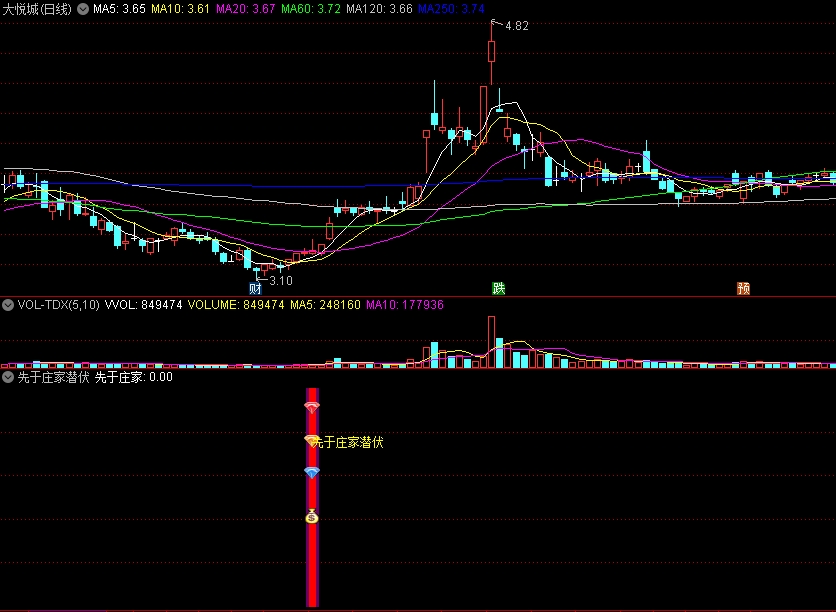Open the VOL-TDX indicator dropdown arrow
Image resolution: width=836 pixels, height=612 pixels.
[x=8, y=305]
